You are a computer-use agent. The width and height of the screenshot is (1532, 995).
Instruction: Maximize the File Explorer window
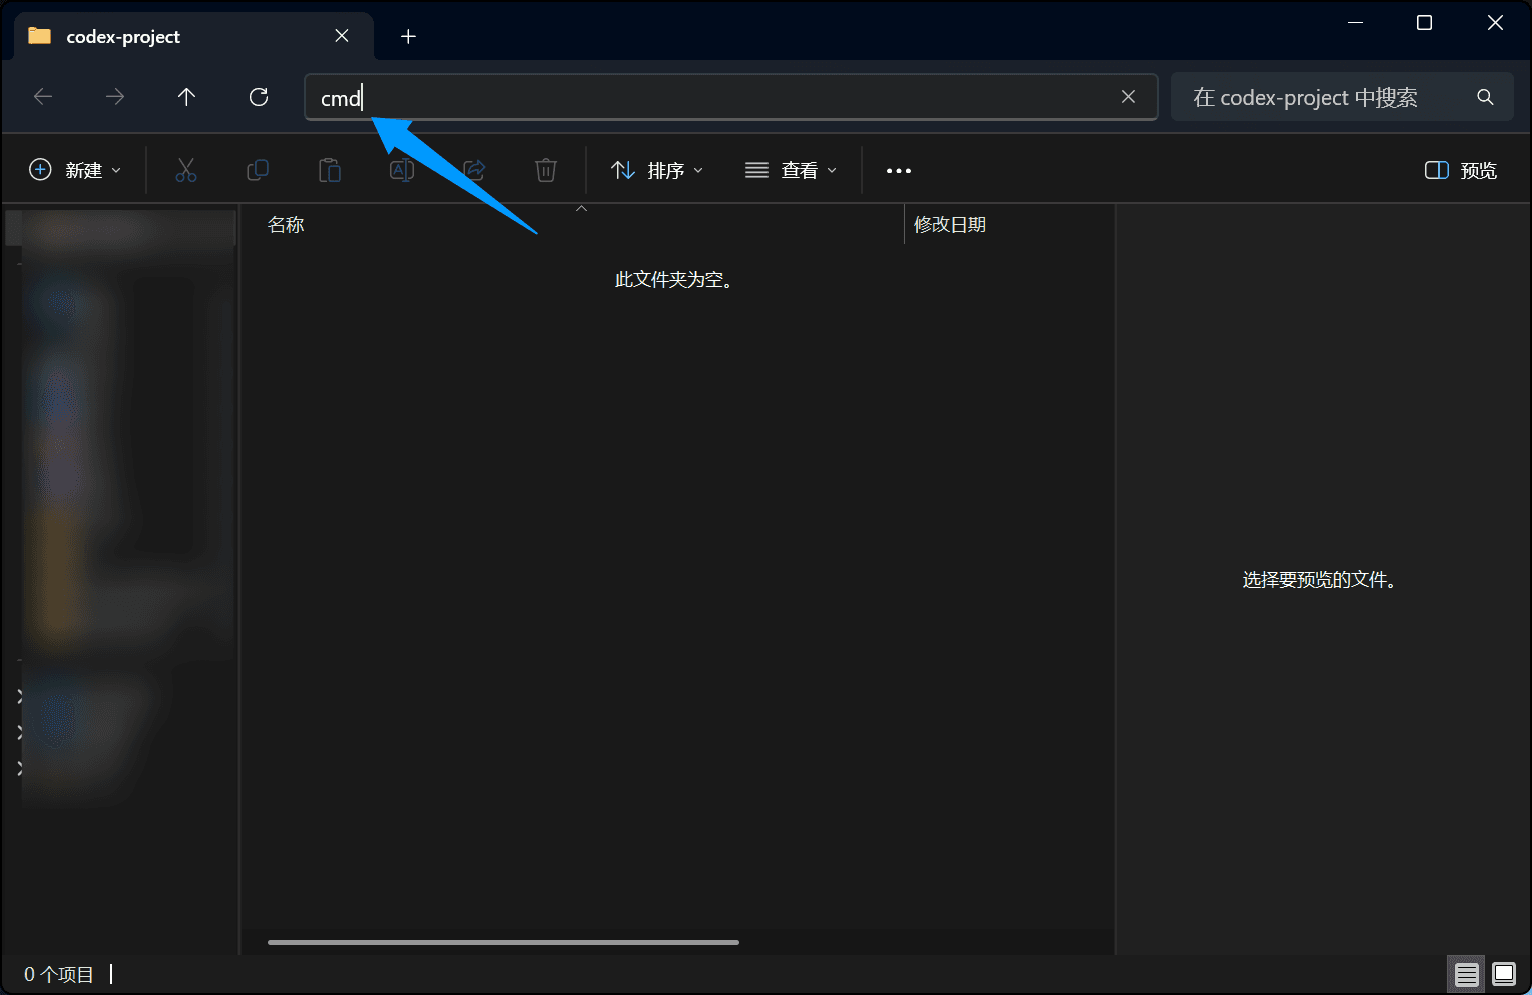(1424, 23)
